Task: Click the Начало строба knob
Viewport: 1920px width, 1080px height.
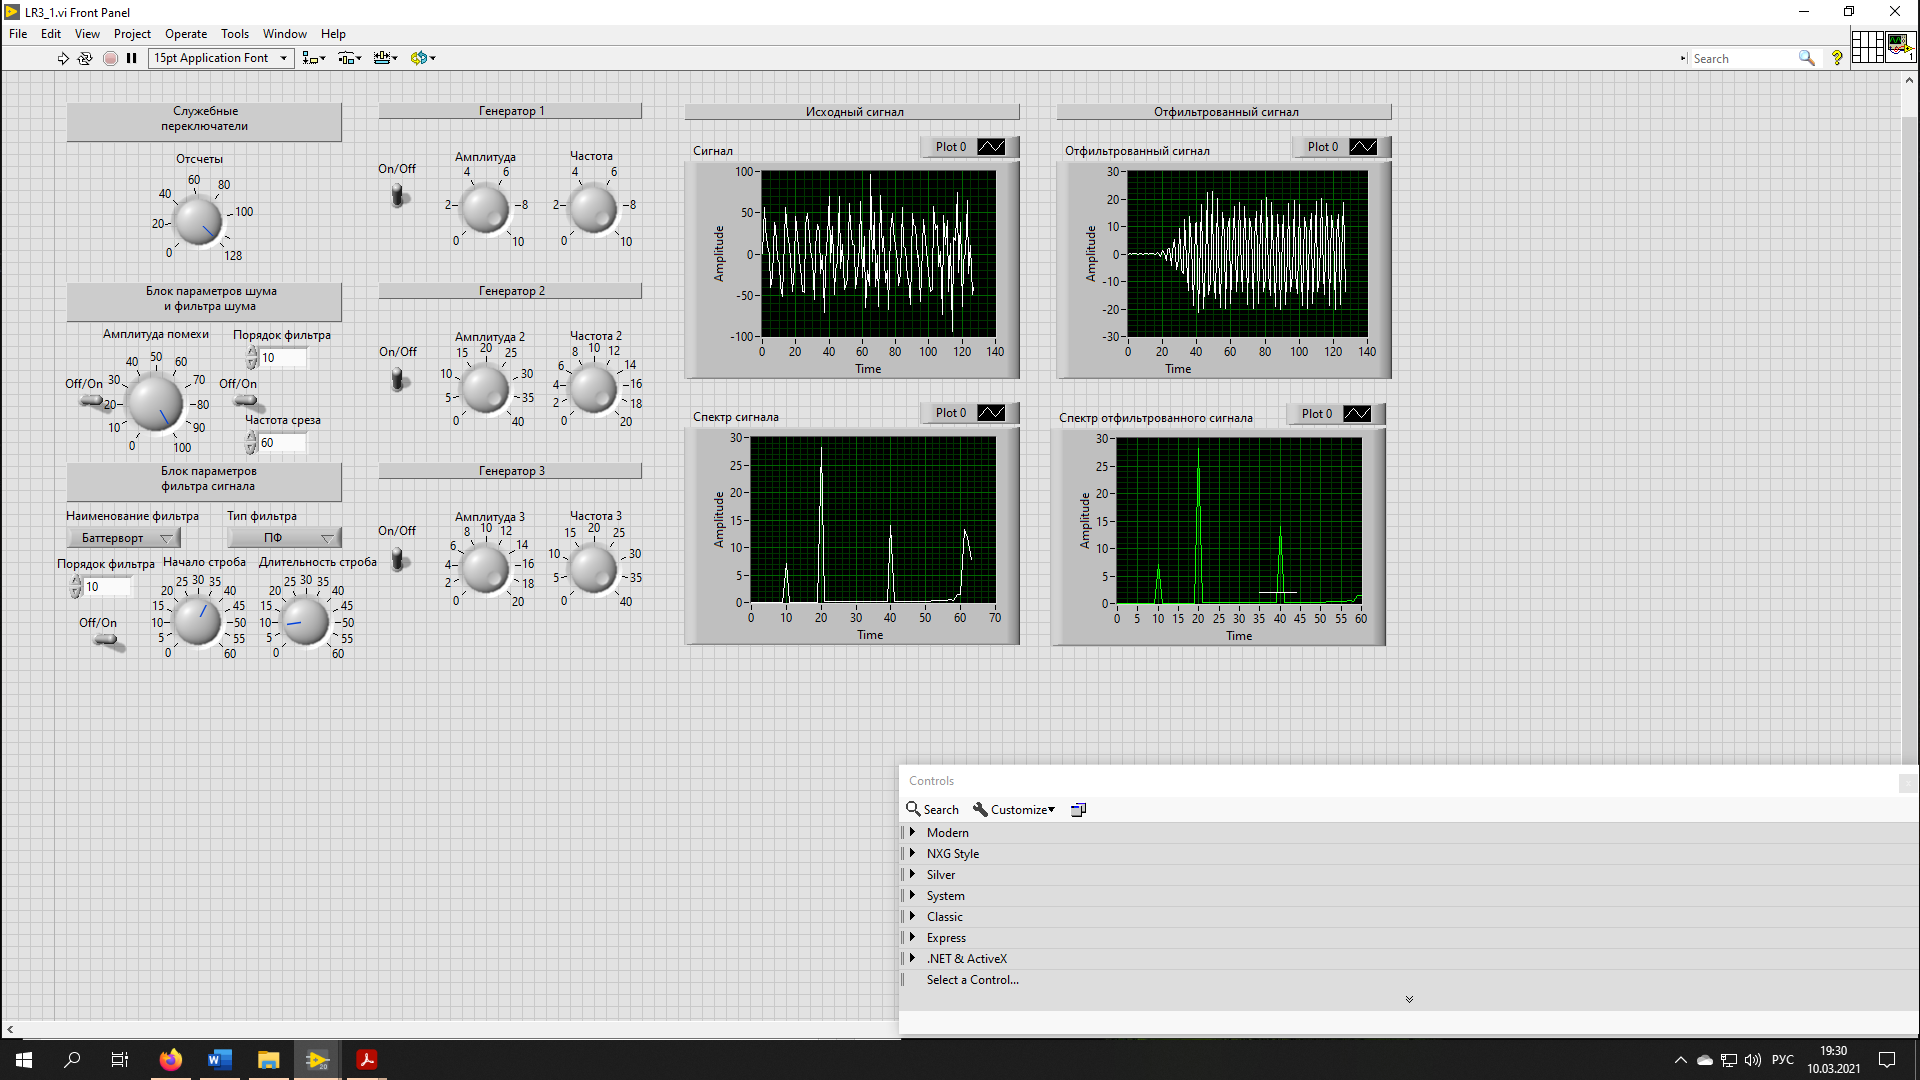Action: coord(198,621)
